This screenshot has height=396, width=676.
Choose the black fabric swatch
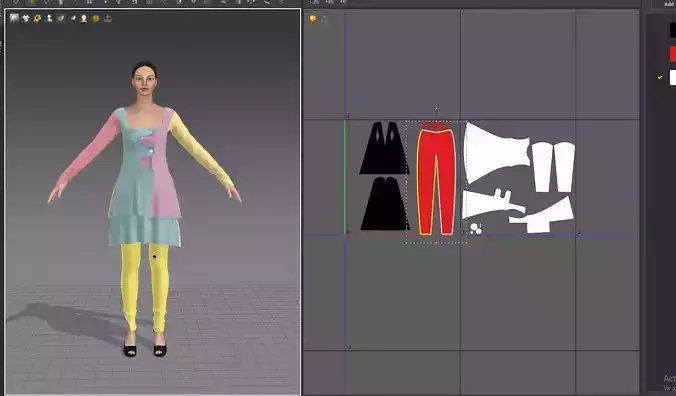pos(673,30)
